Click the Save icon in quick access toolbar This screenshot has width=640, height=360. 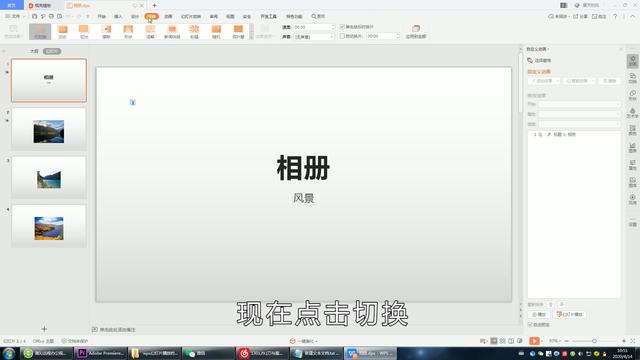coord(35,16)
